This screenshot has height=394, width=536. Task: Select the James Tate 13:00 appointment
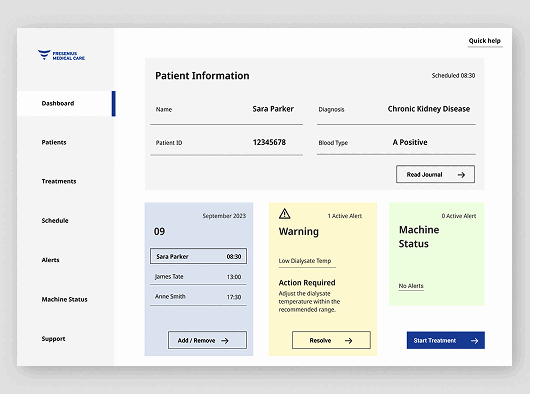pyautogui.click(x=198, y=276)
